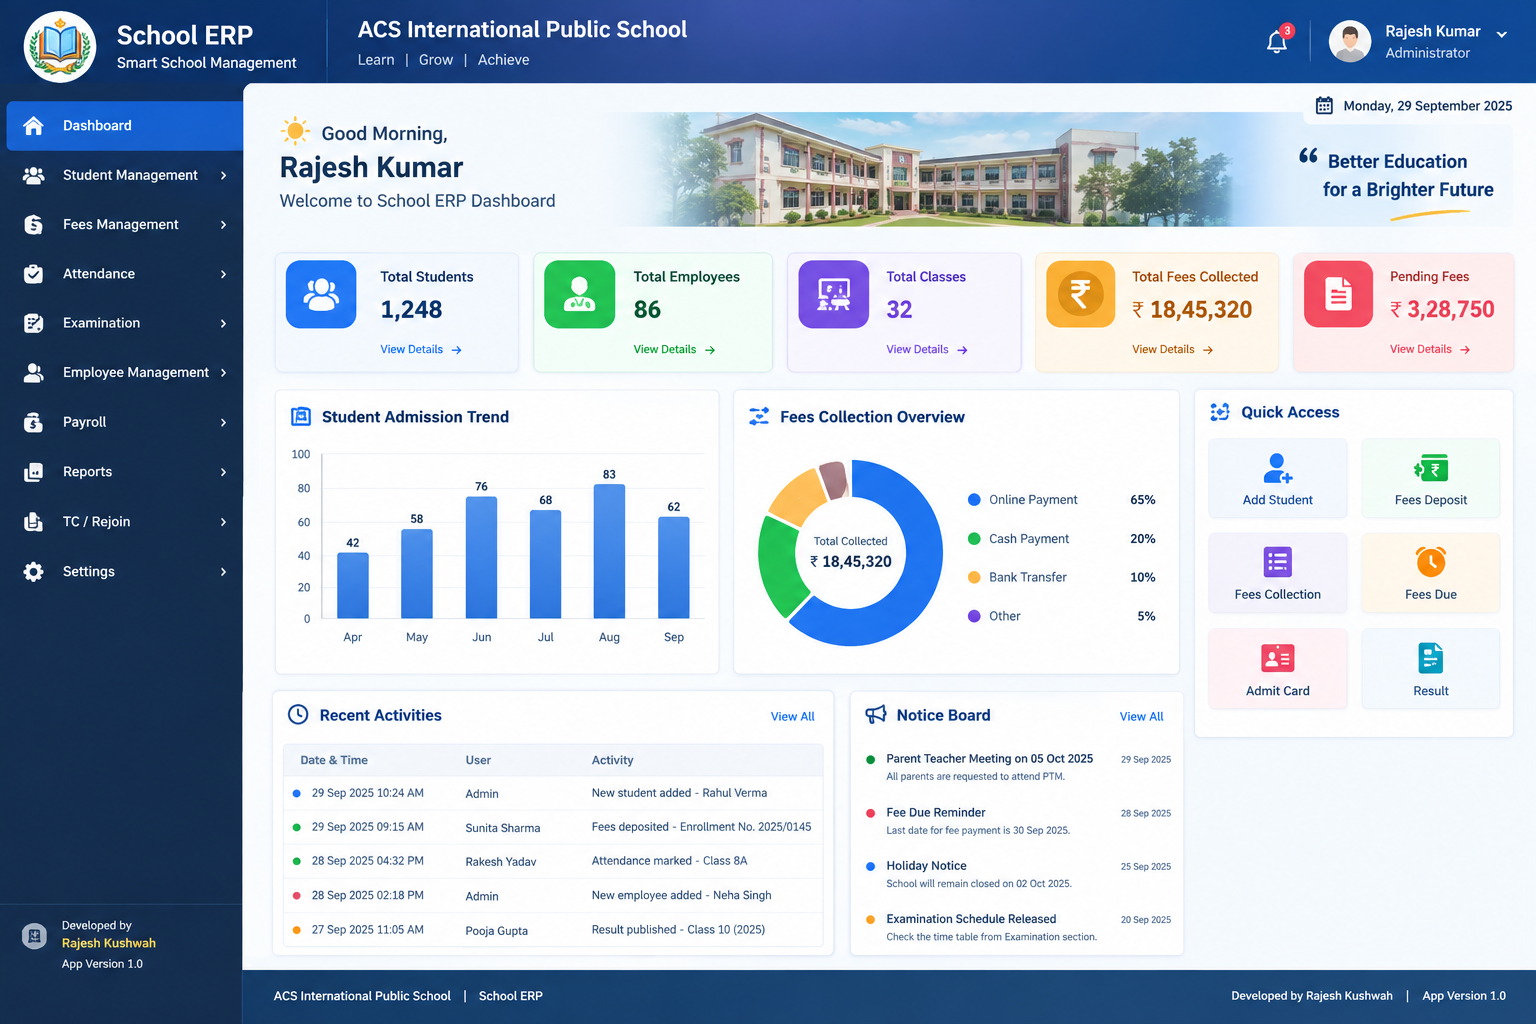Click the Pending Fees document icon
1536x1024 pixels.
[1338, 294]
